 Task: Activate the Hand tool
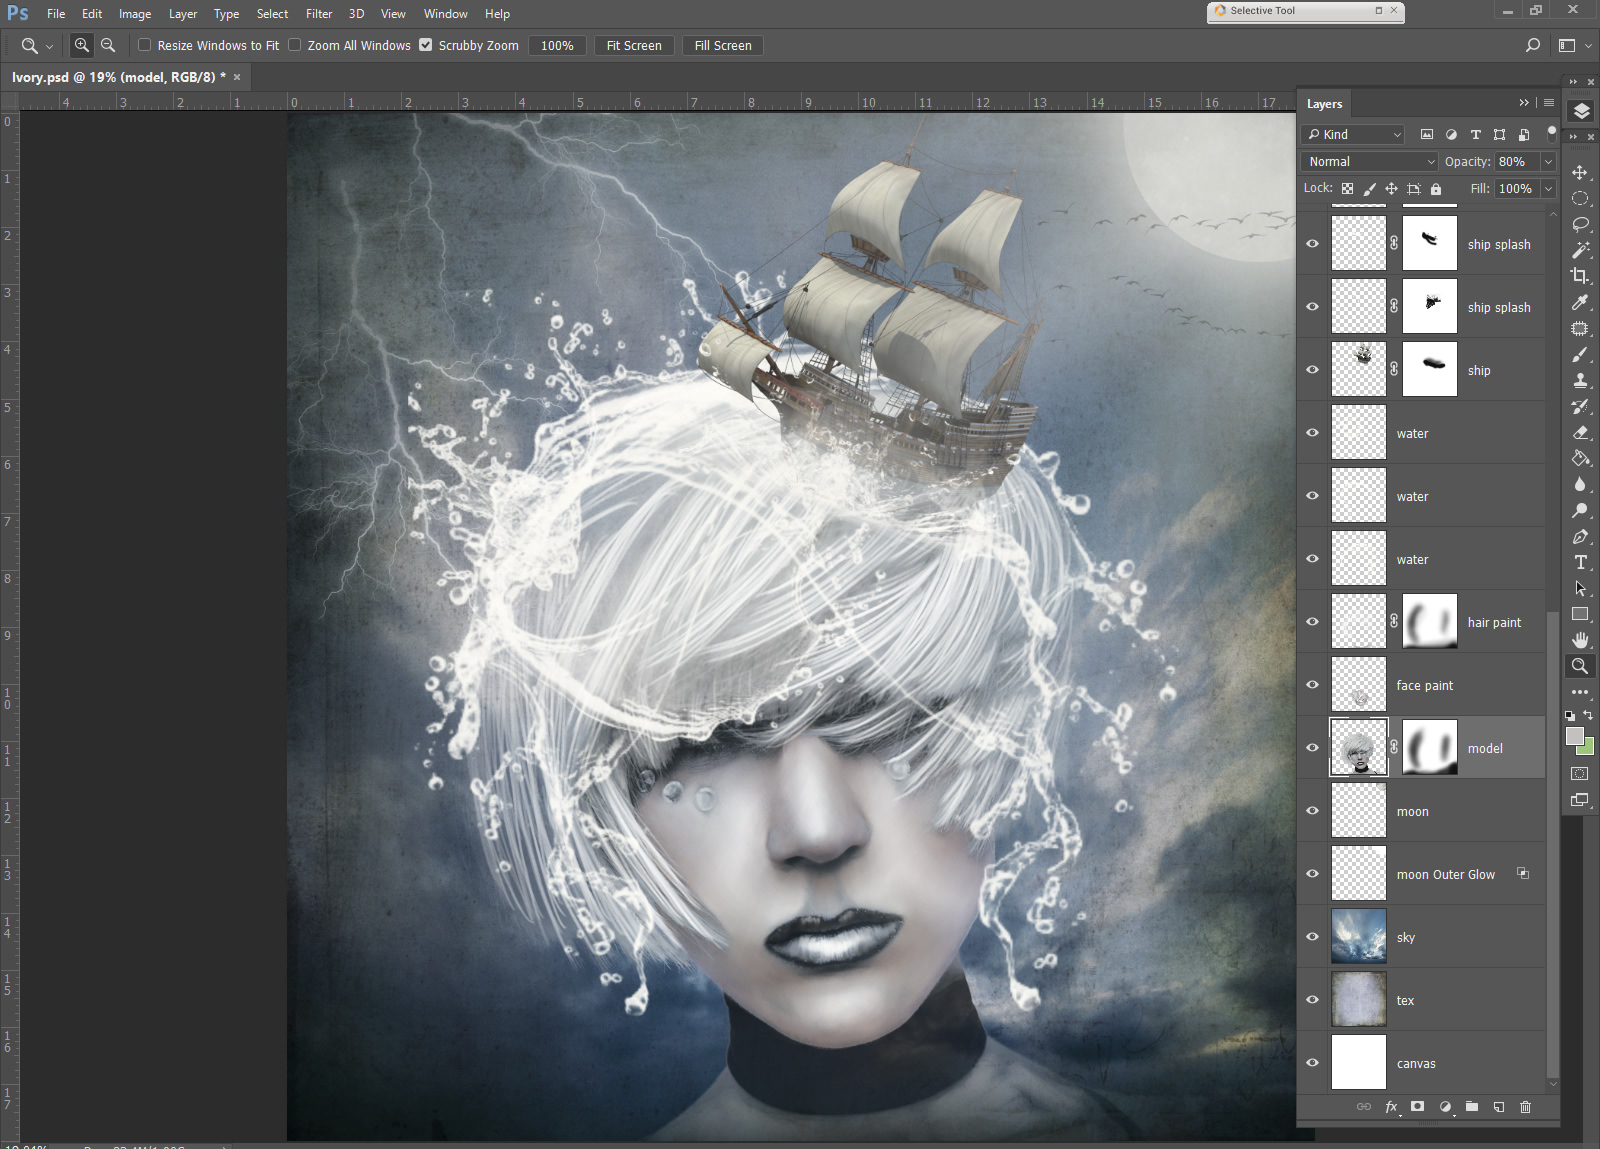click(1580, 640)
